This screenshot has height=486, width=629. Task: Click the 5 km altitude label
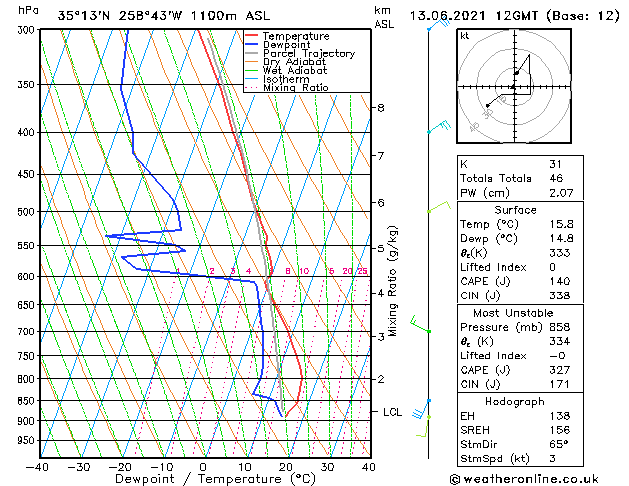pos(380,249)
